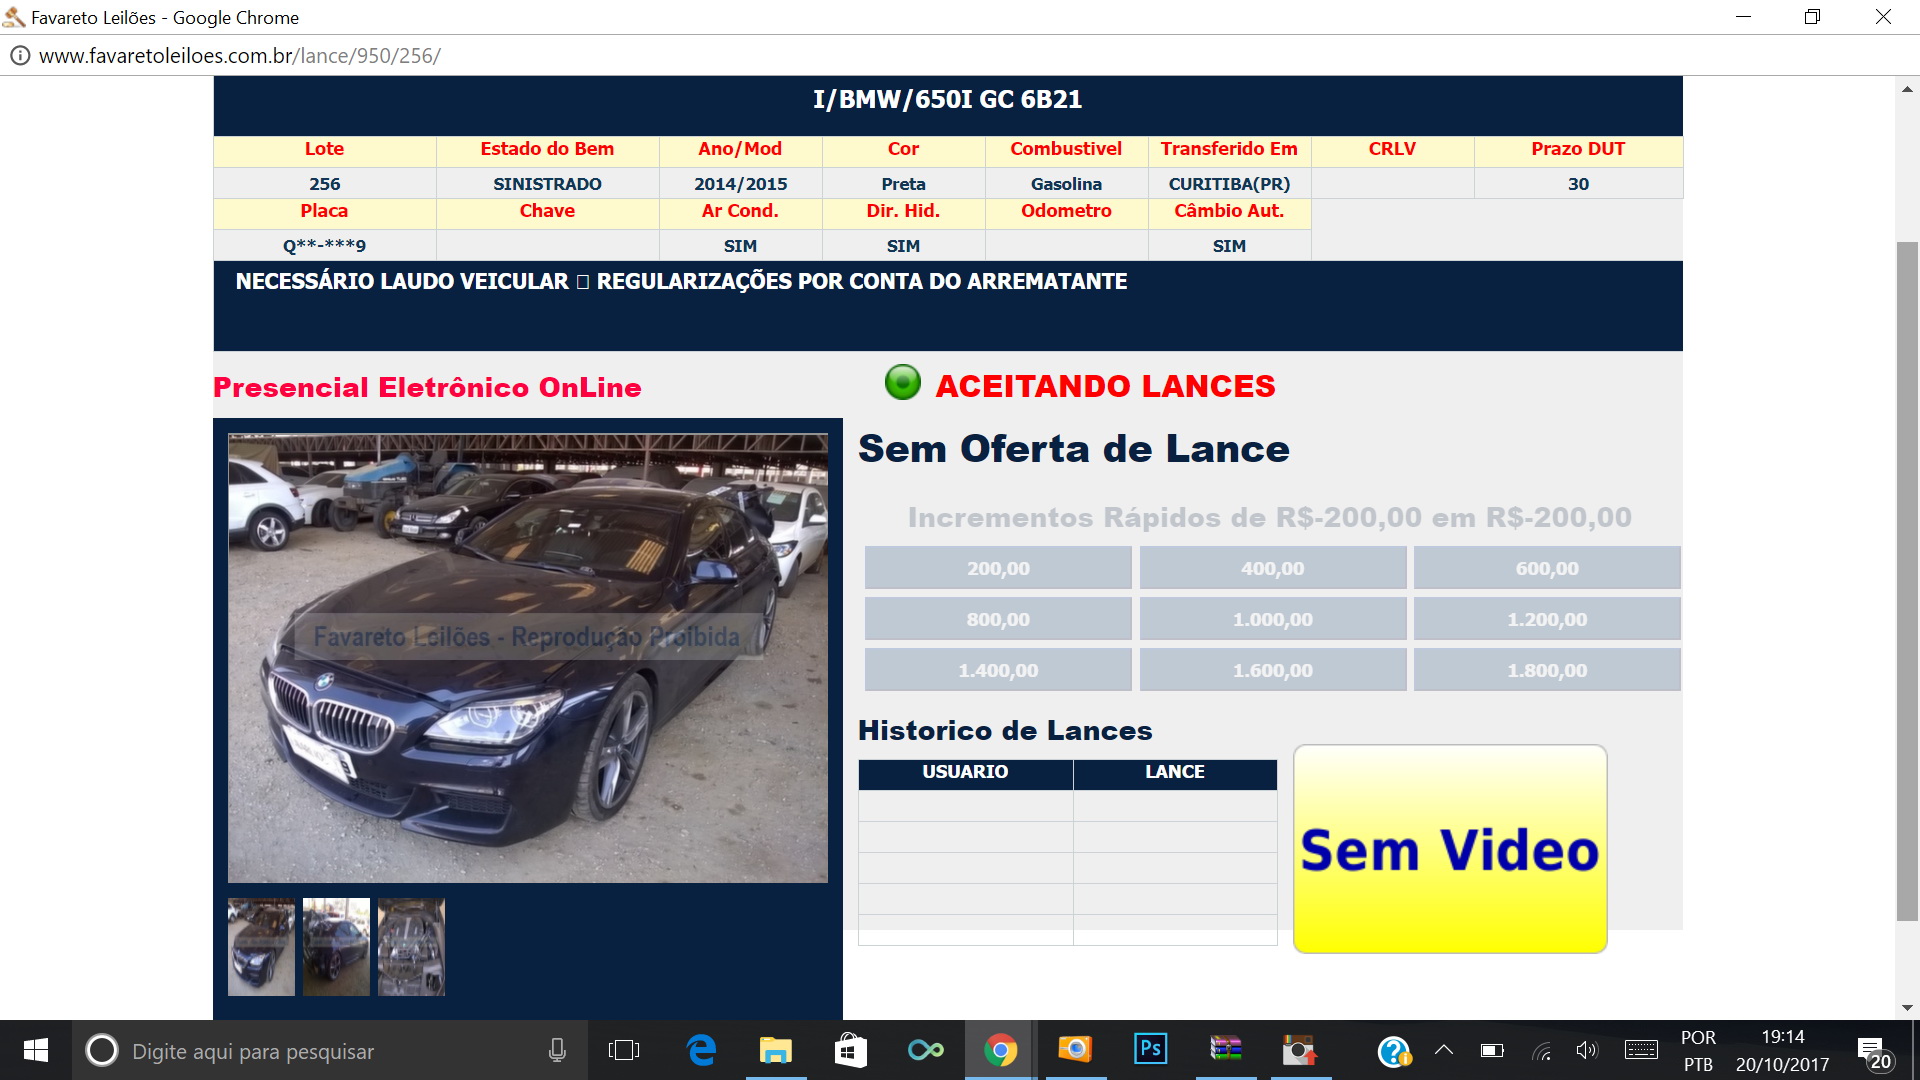Open Task View from the taskbar
The image size is (1920, 1080).
(623, 1050)
